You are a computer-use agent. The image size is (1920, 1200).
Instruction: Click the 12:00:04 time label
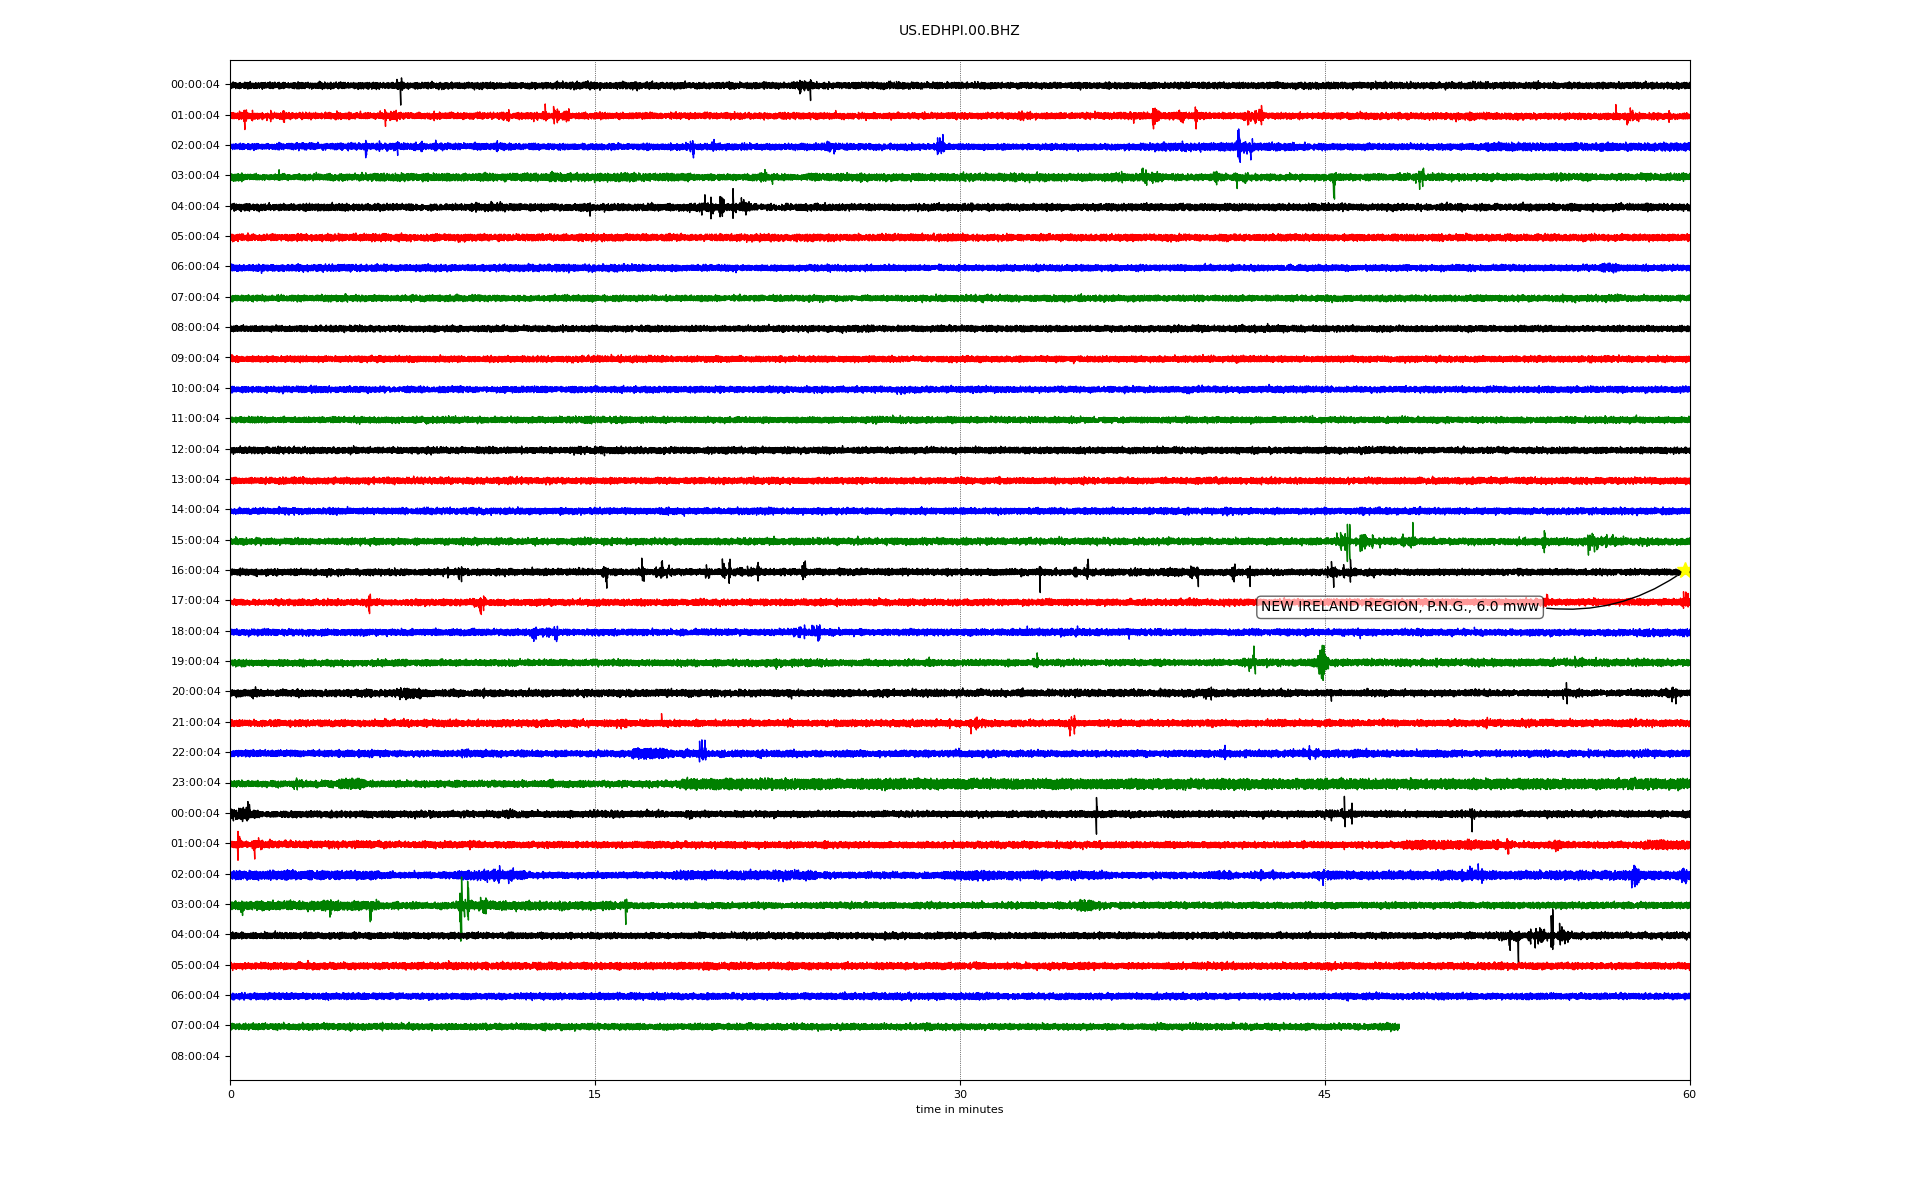[195, 450]
